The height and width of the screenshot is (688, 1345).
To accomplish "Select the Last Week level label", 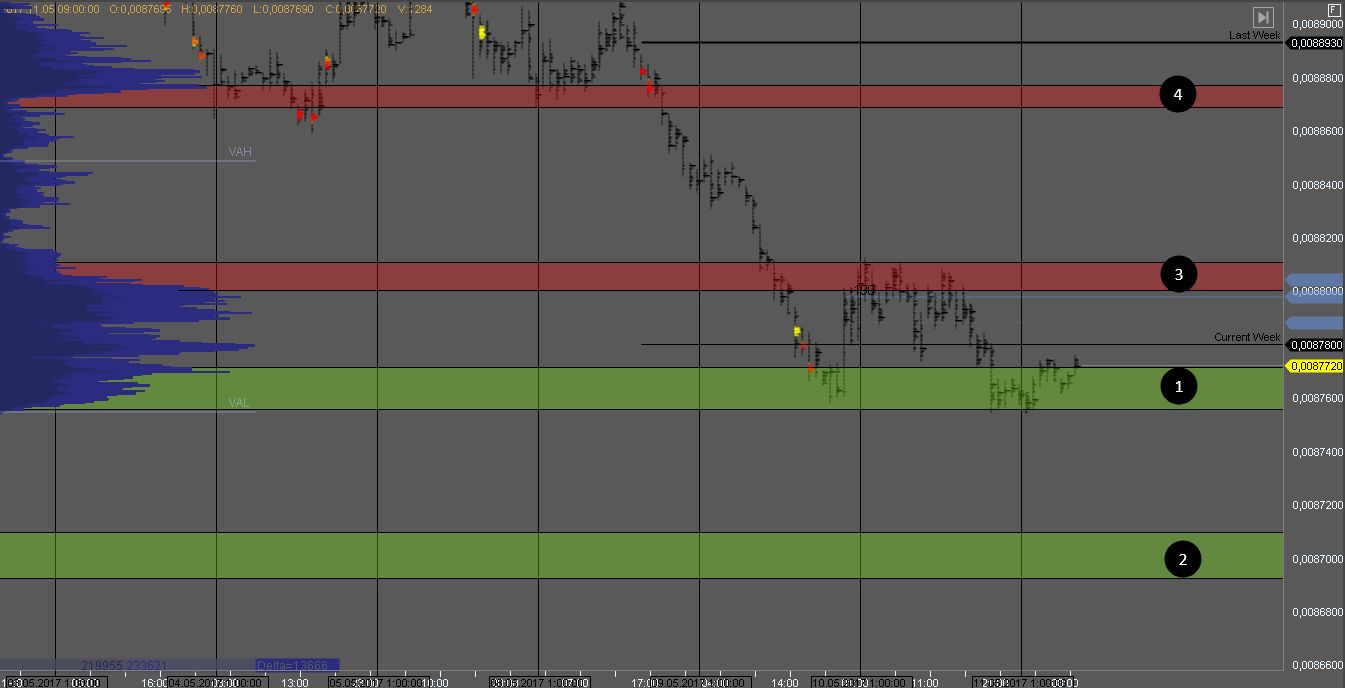I will [1254, 35].
